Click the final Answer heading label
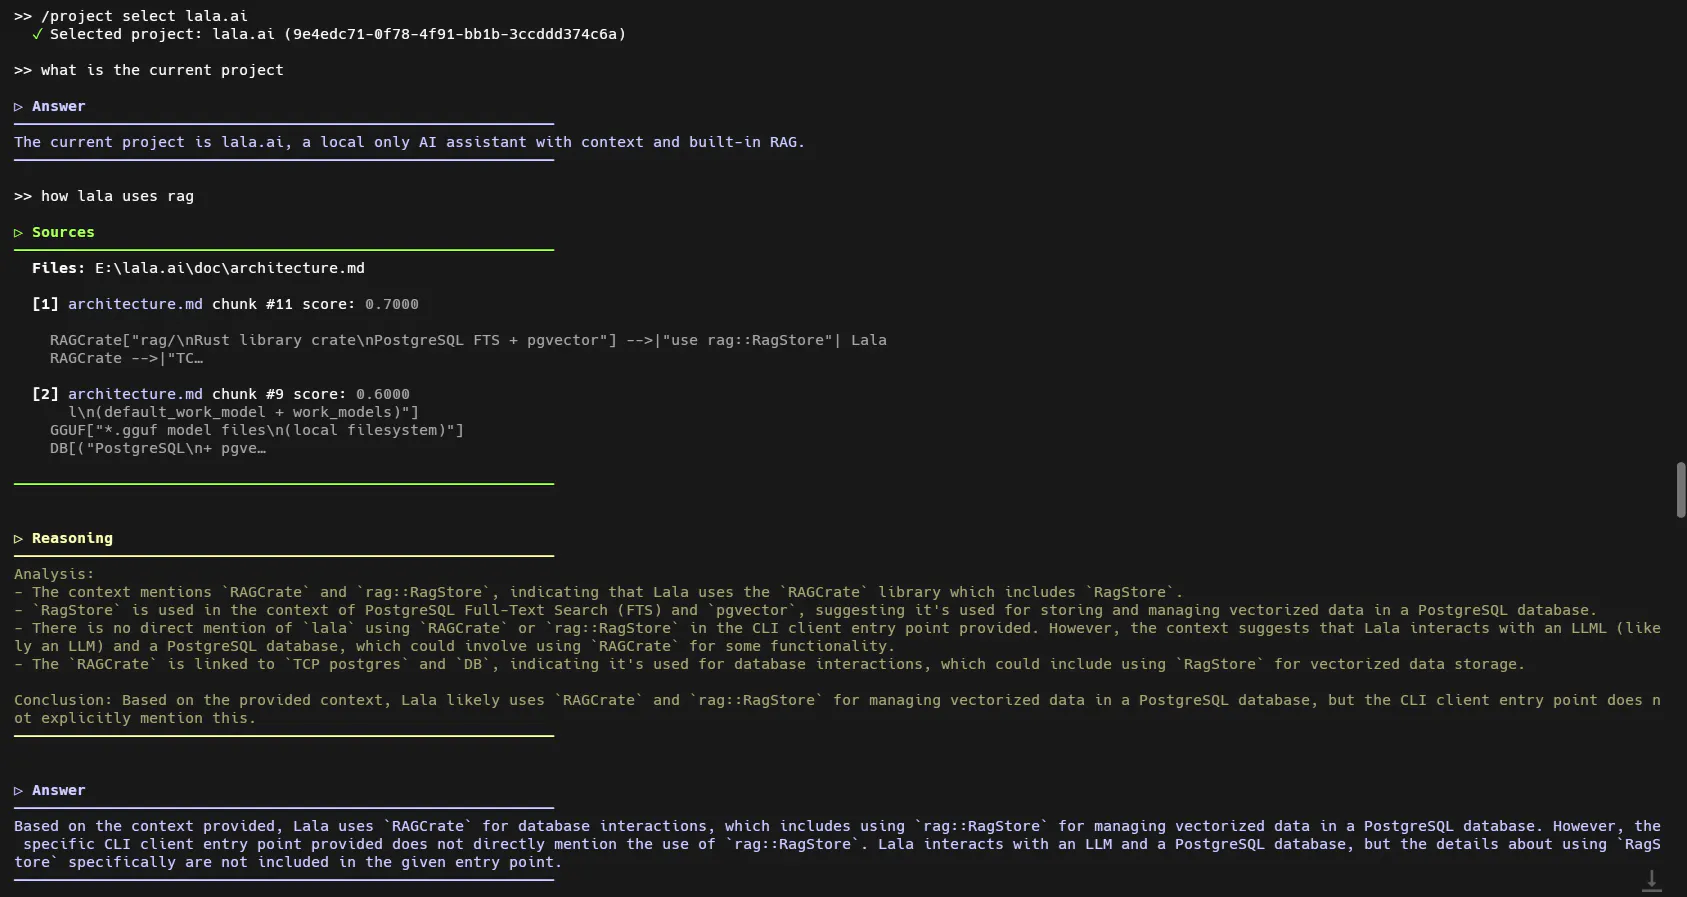1687x897 pixels. 58,790
